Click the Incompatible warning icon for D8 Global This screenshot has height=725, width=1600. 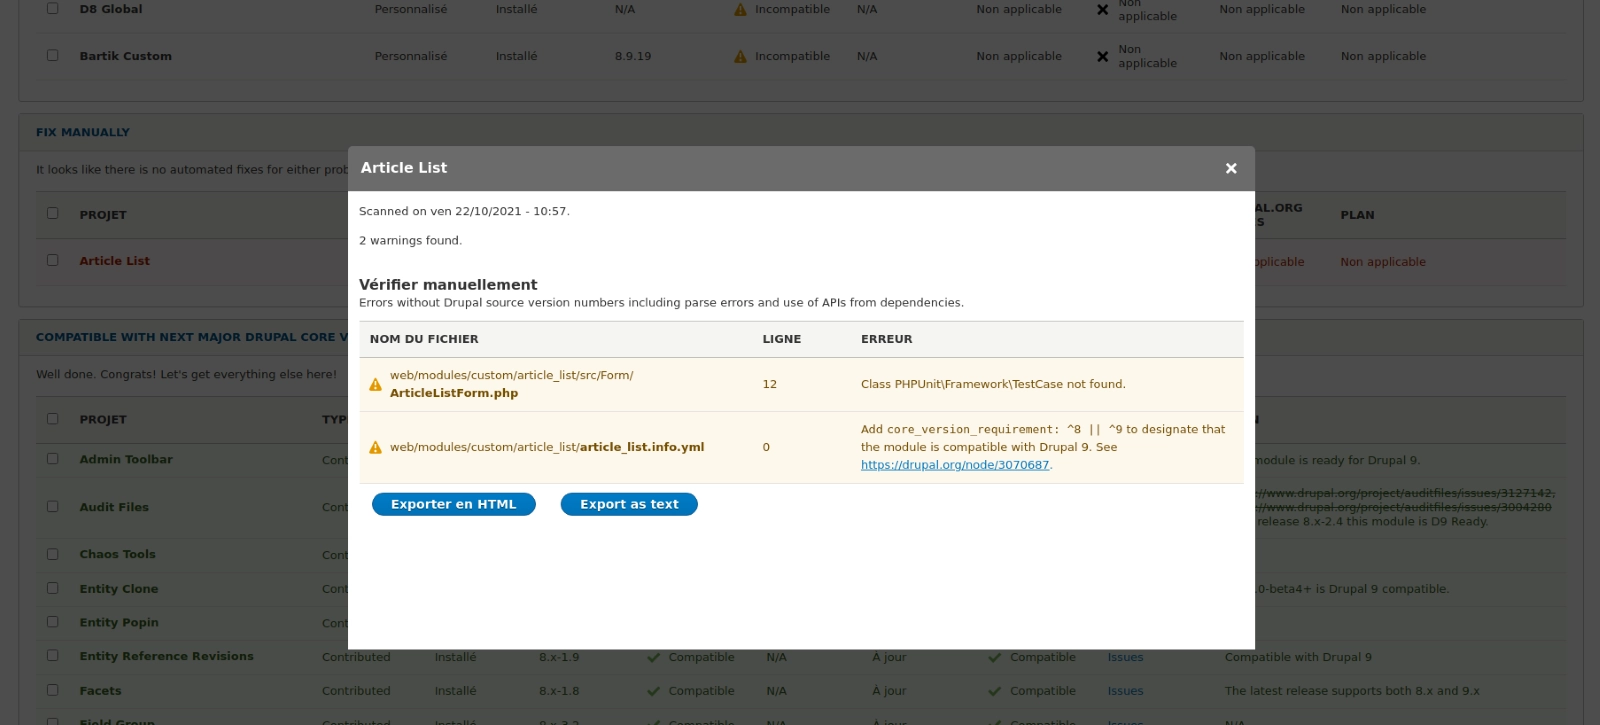point(741,10)
